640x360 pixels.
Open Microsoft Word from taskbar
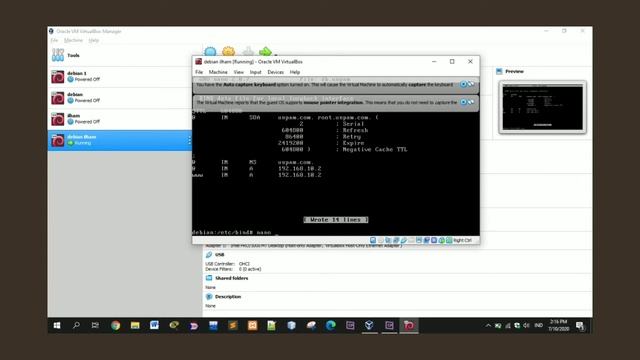coord(154,325)
